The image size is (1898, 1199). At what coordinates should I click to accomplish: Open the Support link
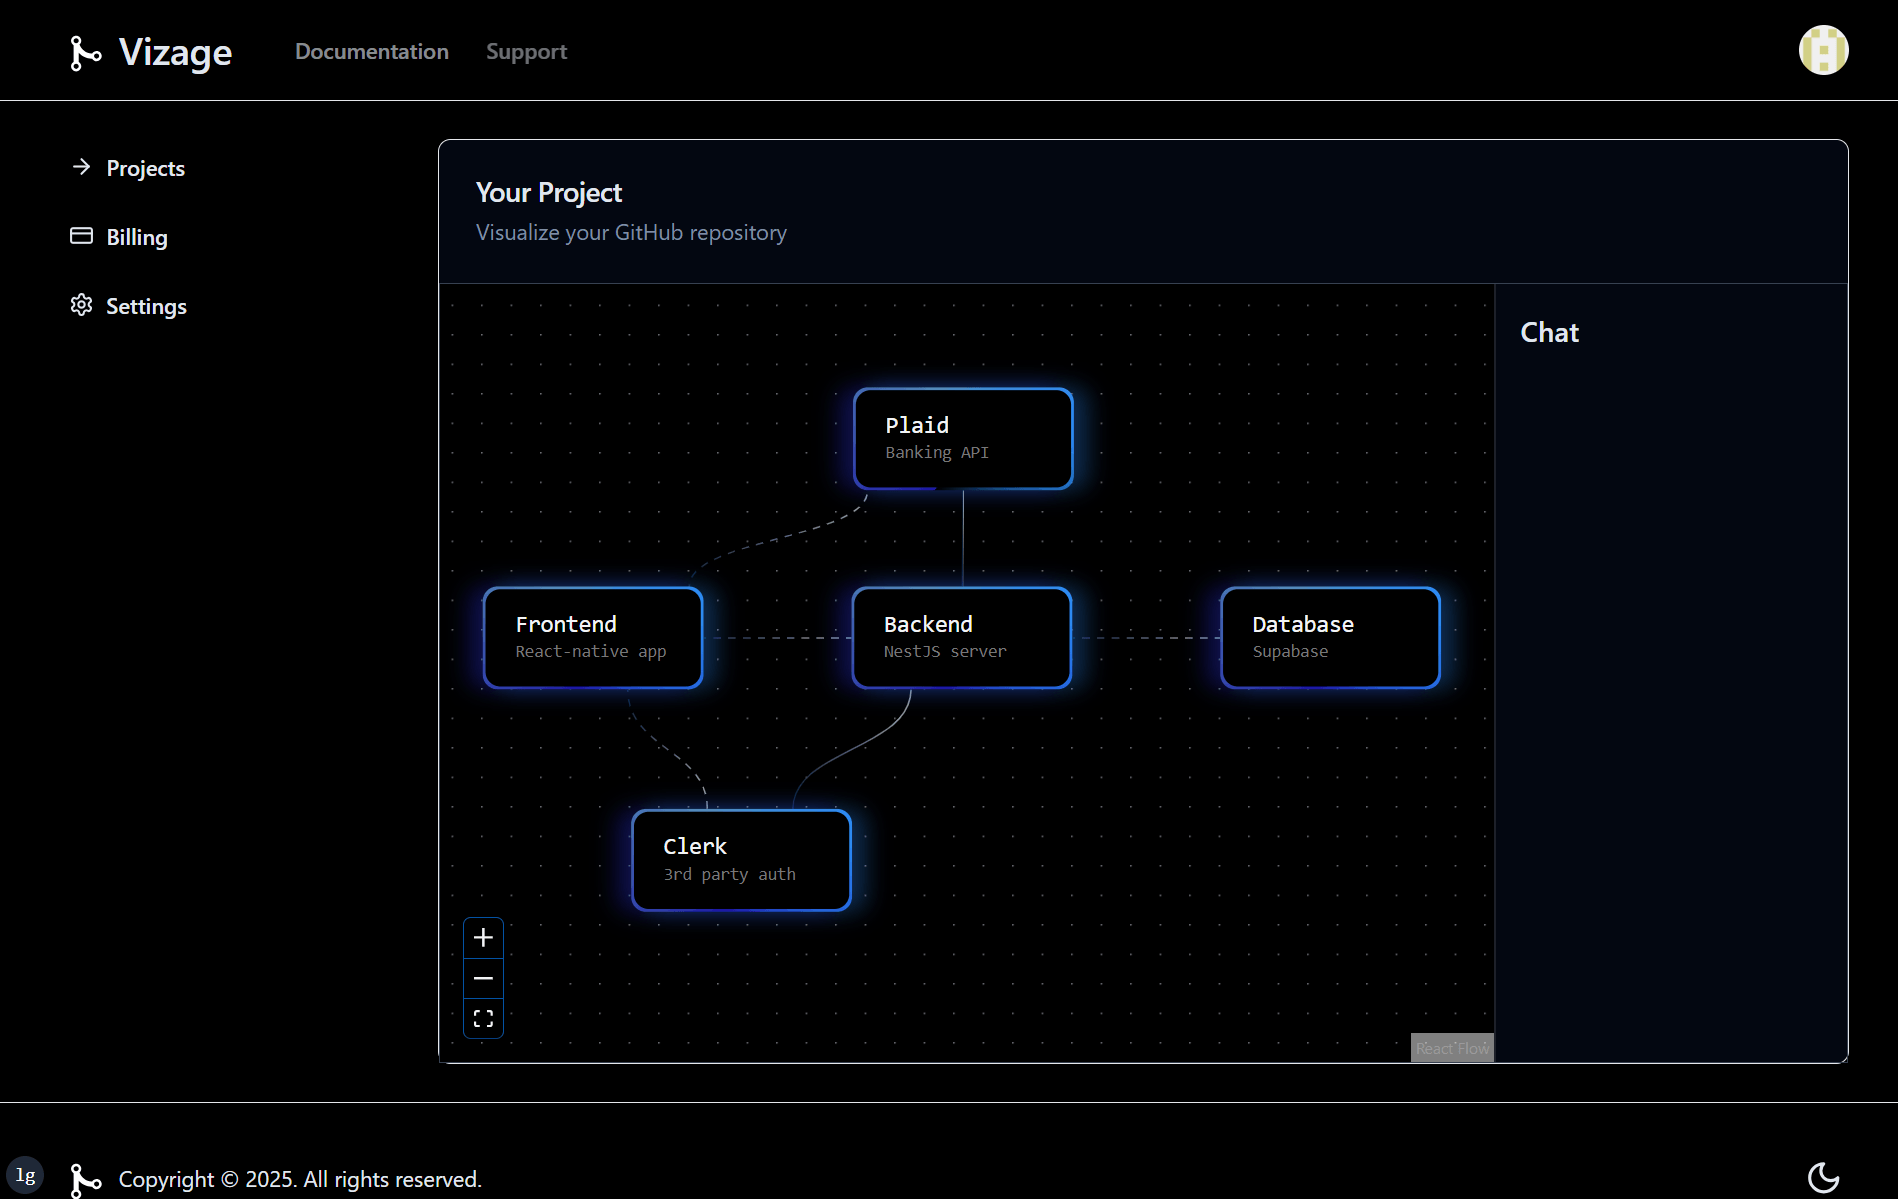526,52
